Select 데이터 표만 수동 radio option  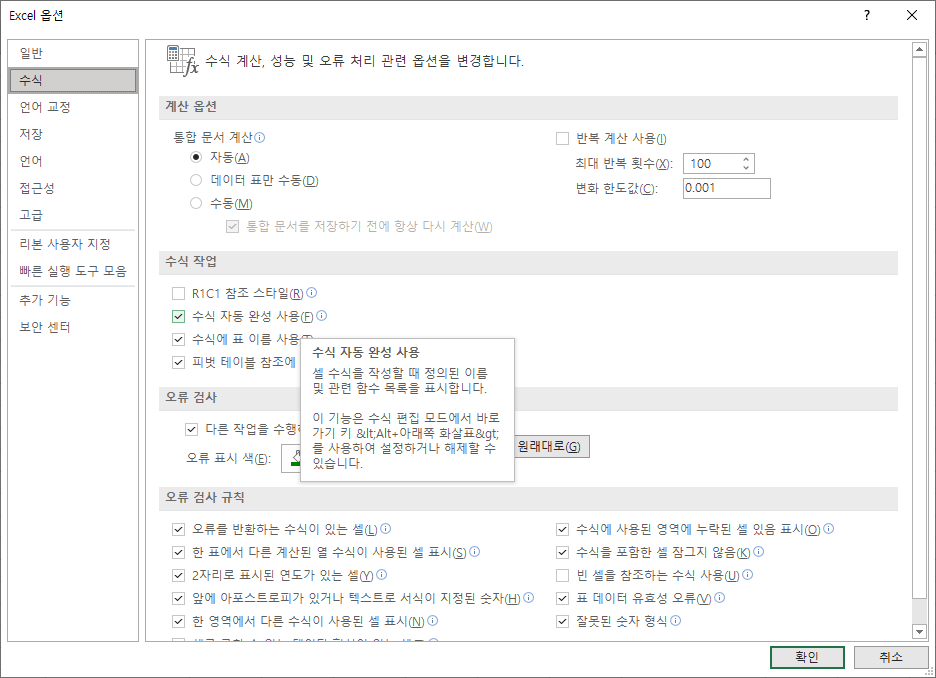[x=196, y=180]
